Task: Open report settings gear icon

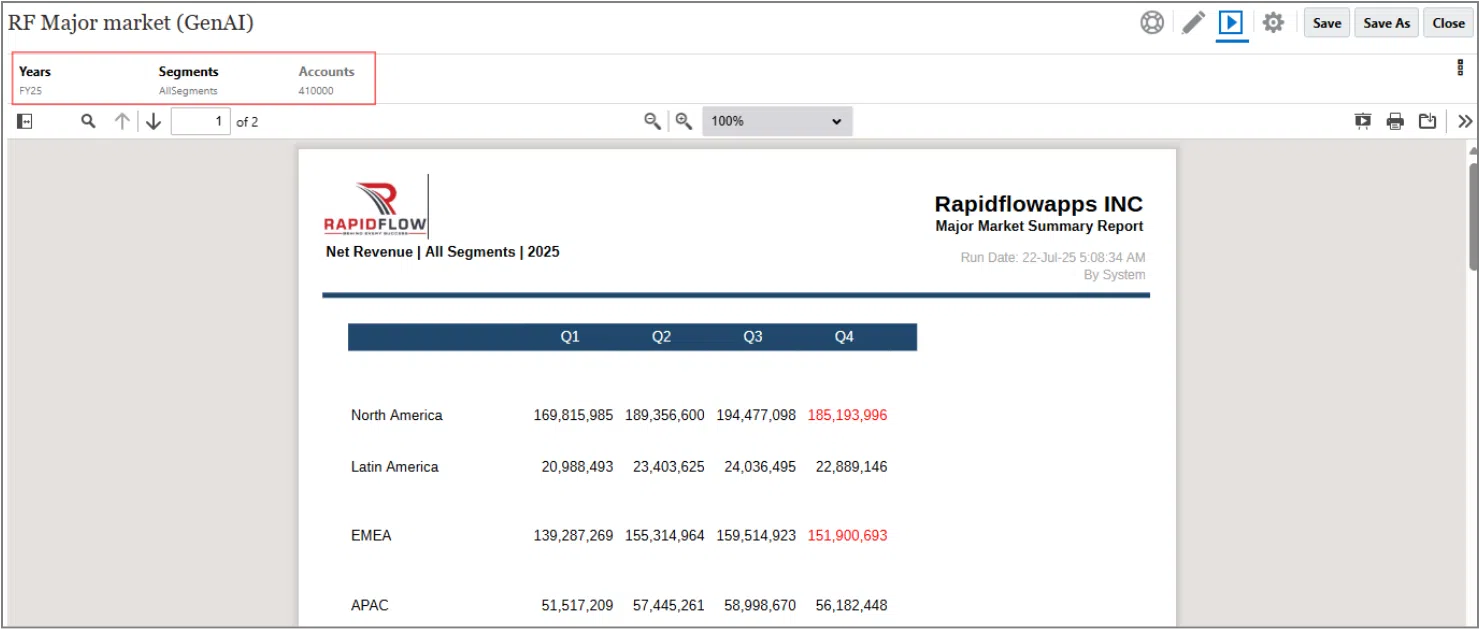Action: click(1273, 23)
